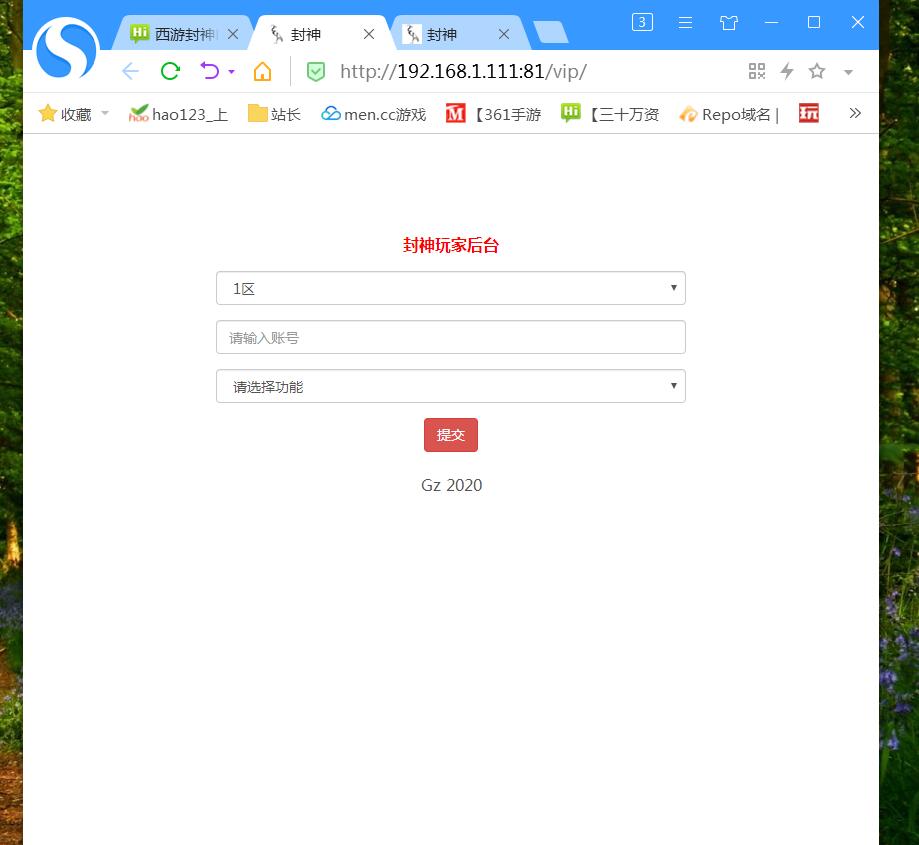Screen dimensions: 919x845
Task: Switch to the third 封神 tab
Action: point(443,34)
